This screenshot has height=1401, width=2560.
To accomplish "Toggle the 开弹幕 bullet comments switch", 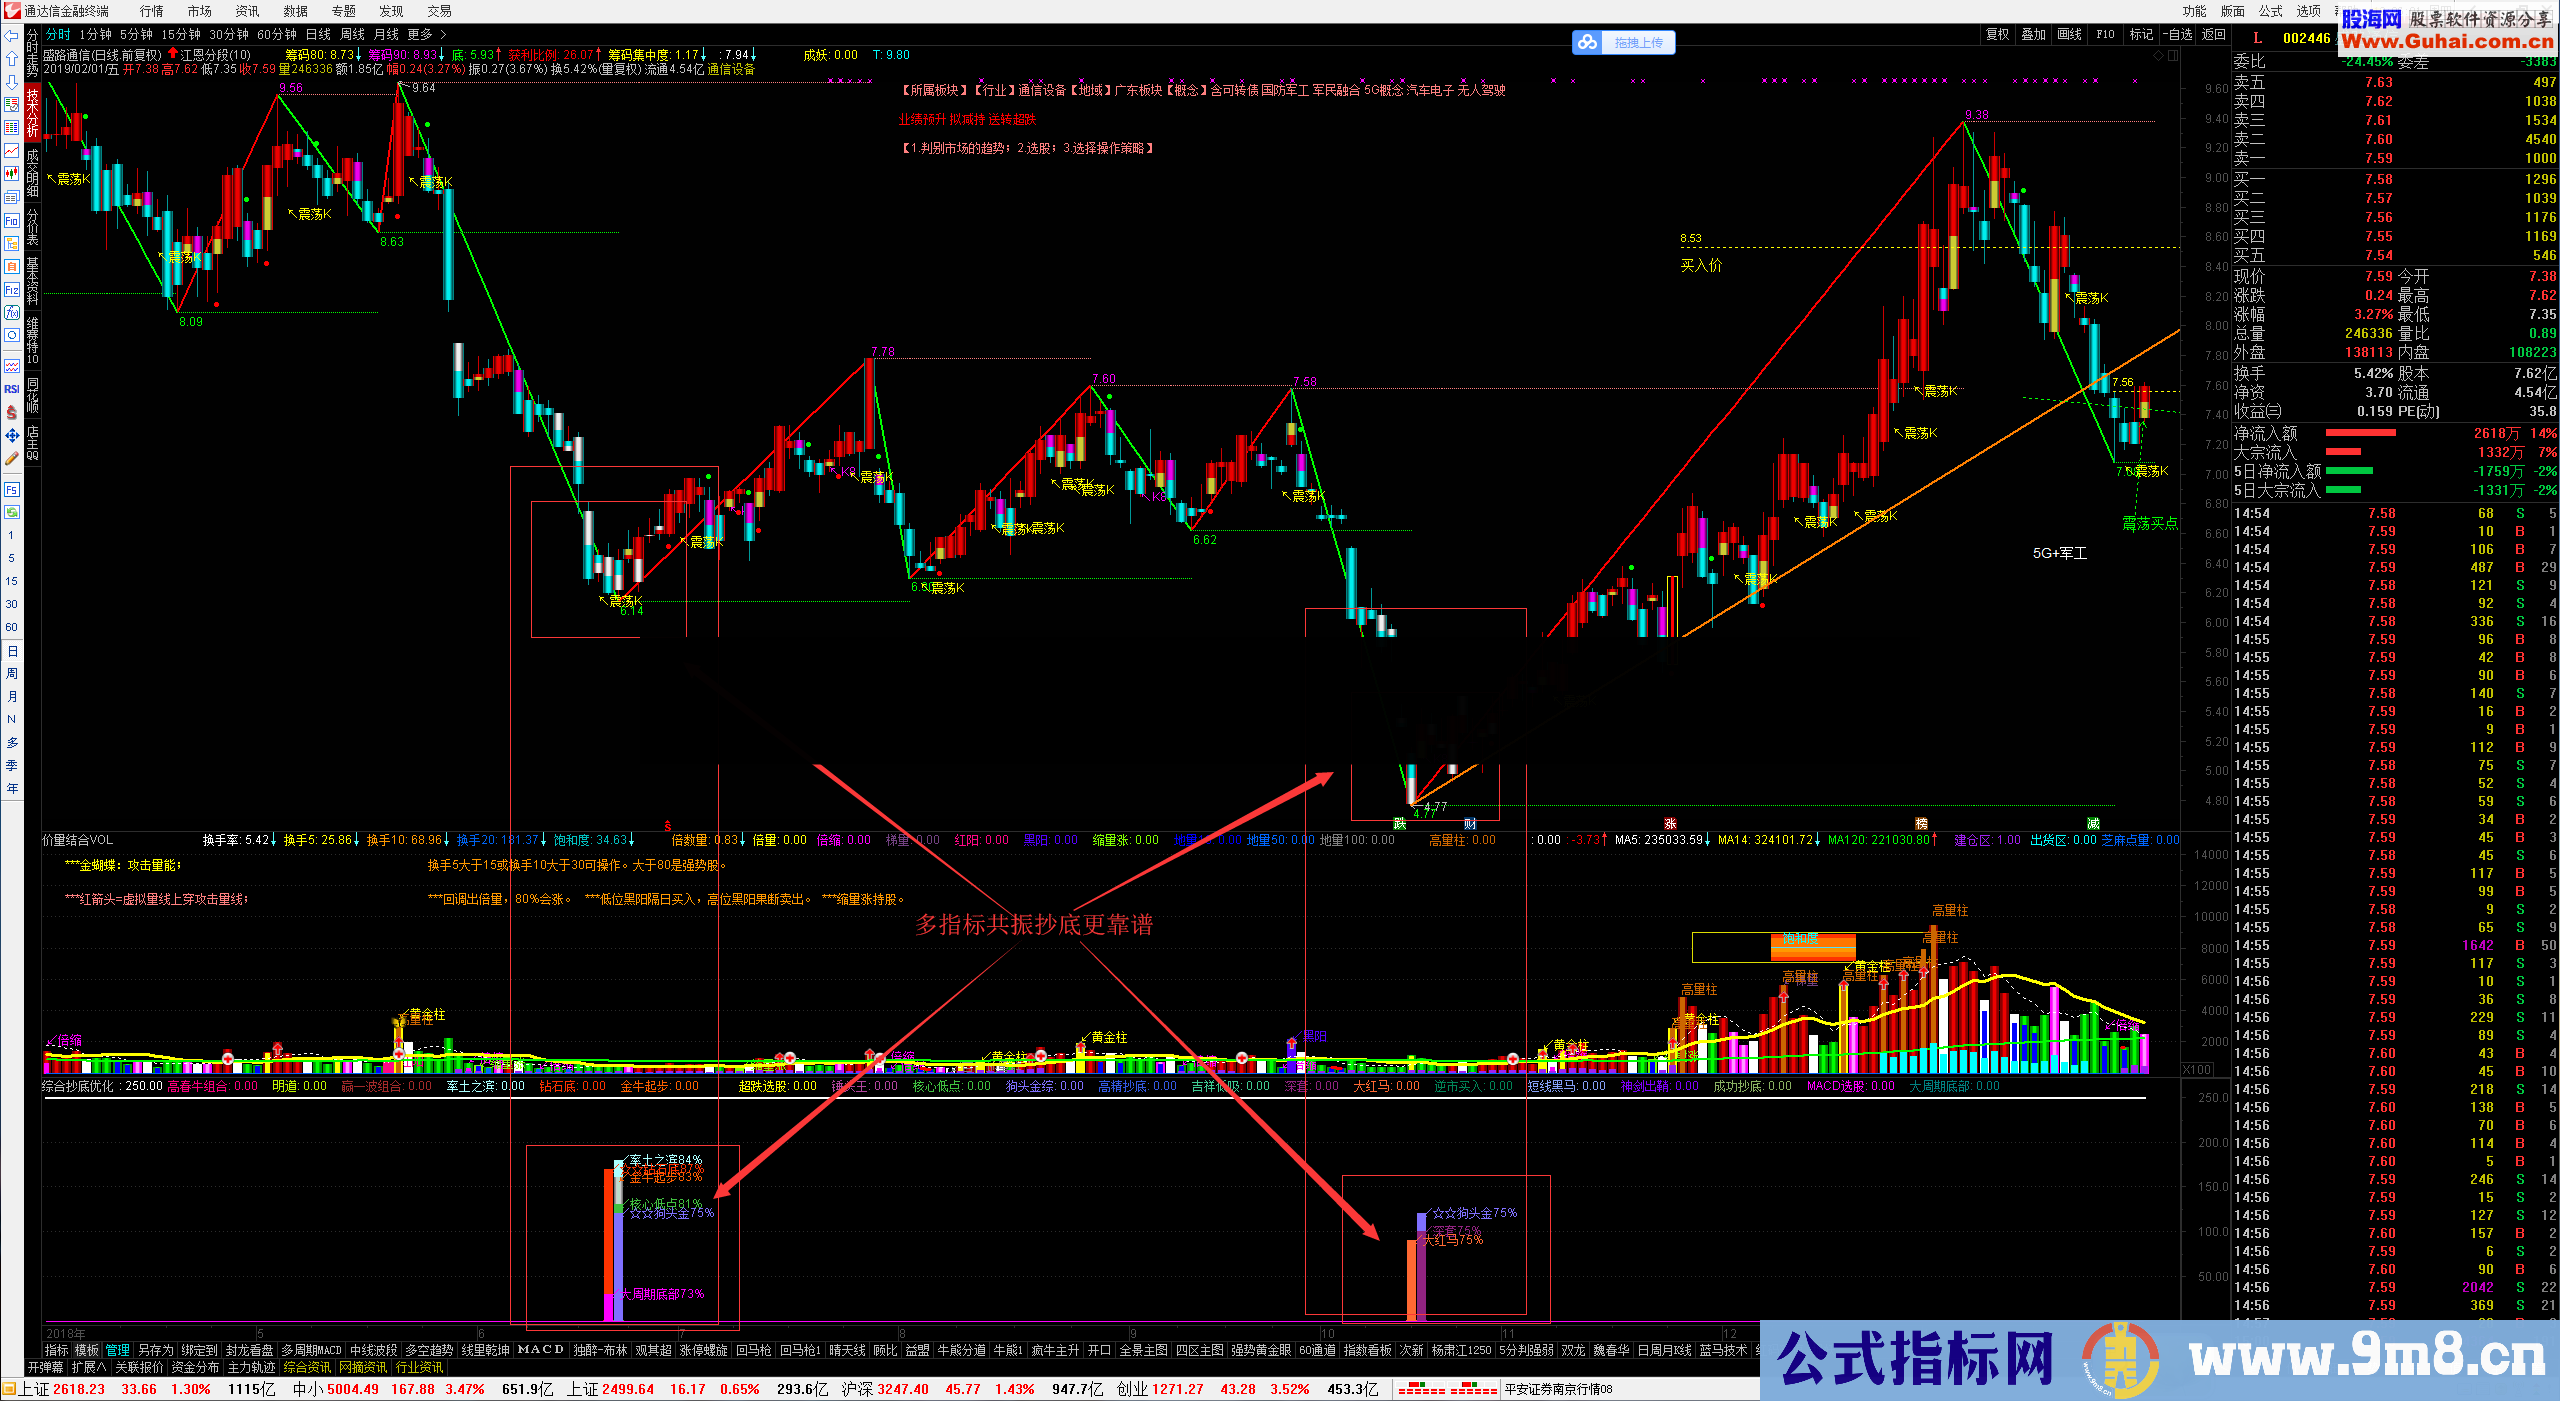I will point(46,1368).
